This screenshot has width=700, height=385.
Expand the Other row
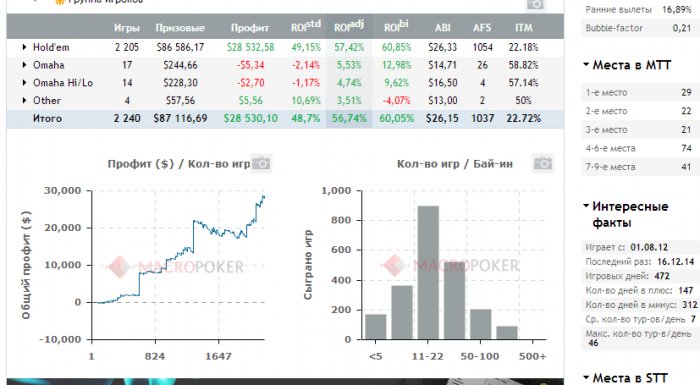[x=24, y=100]
